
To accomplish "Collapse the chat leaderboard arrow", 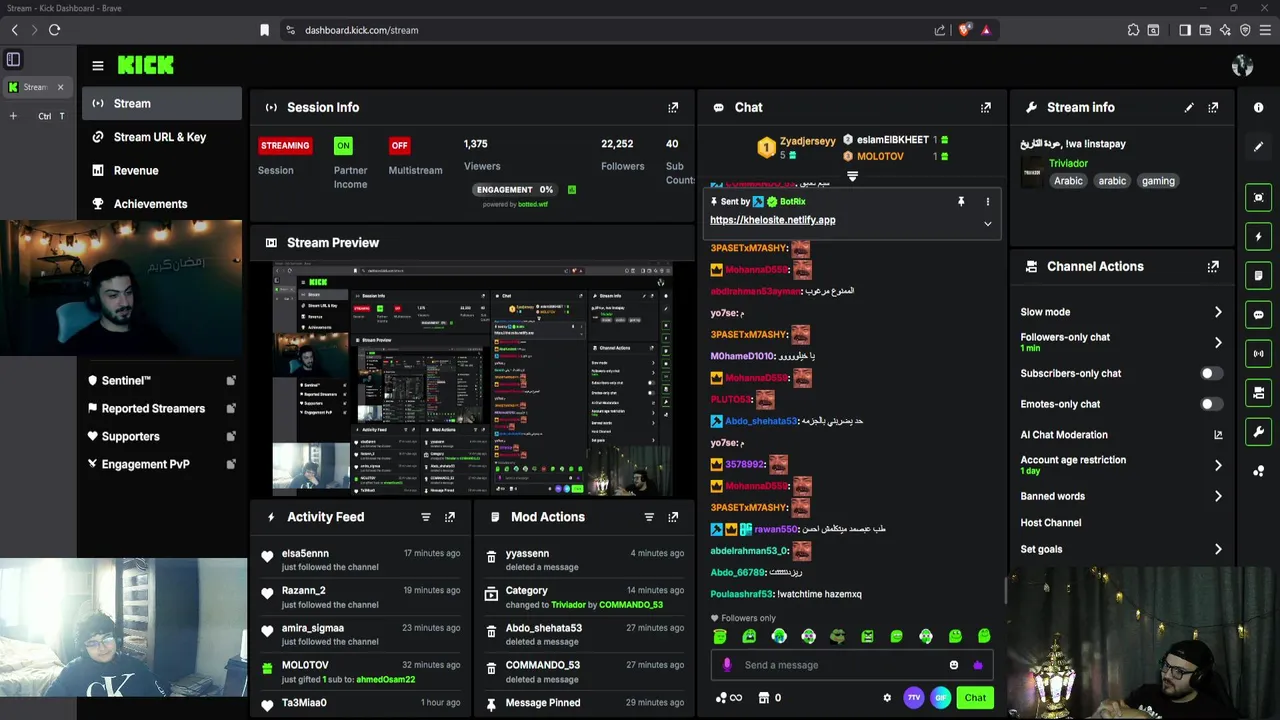I will [x=852, y=176].
